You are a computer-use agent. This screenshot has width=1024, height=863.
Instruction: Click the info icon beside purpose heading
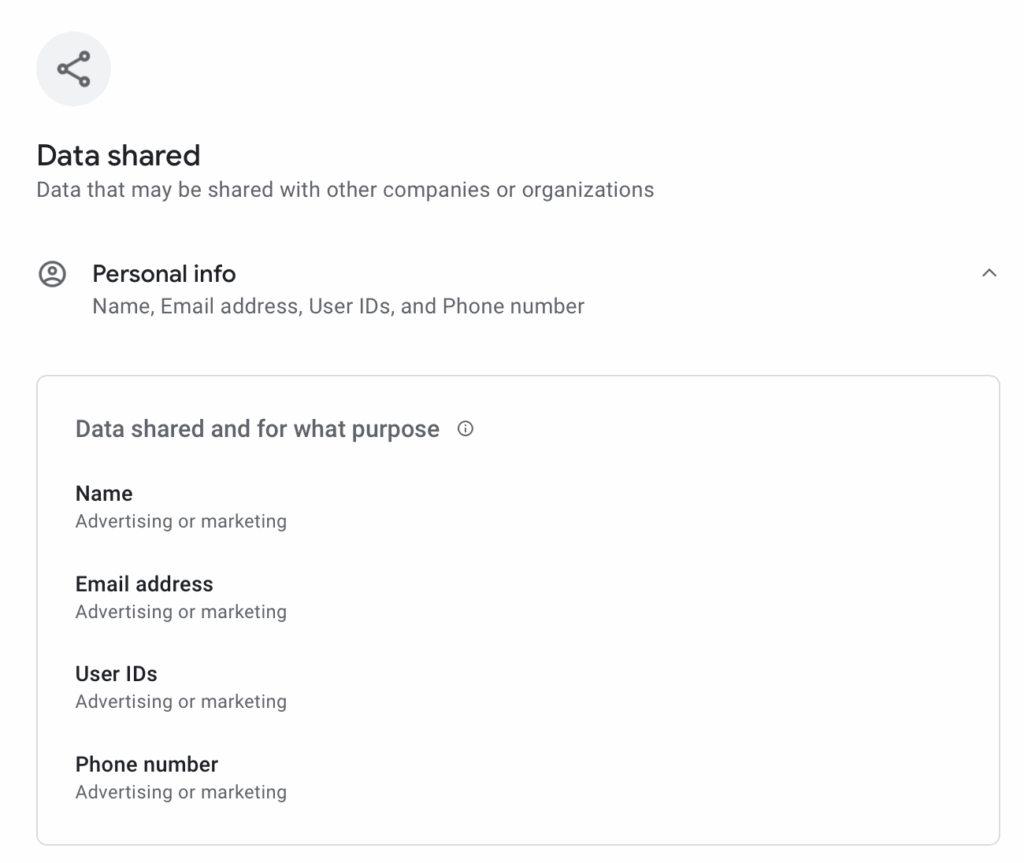pyautogui.click(x=464, y=429)
